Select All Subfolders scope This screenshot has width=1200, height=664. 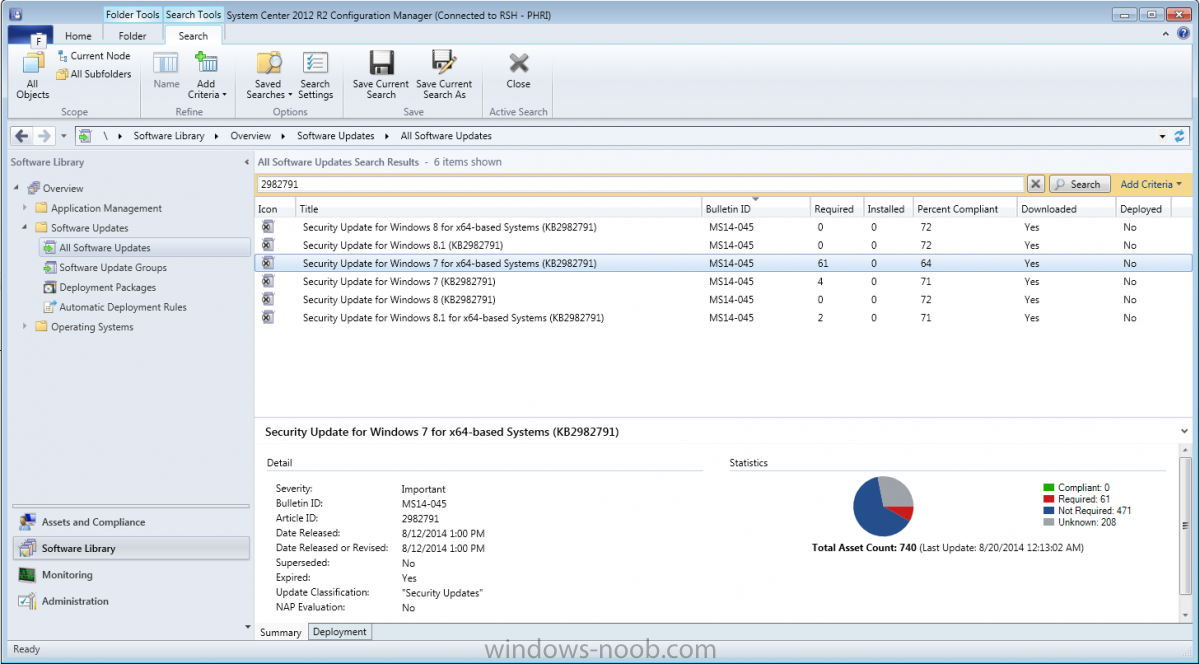(x=94, y=74)
